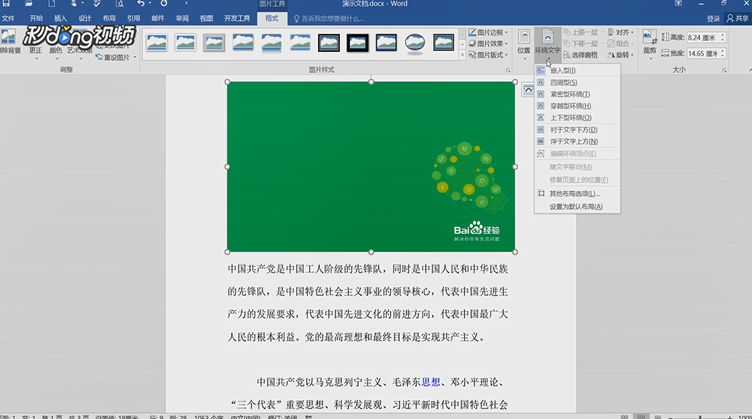Switch to the Mailings (邮件) tab
Screen dimensions: 752x419
[x=158, y=18]
